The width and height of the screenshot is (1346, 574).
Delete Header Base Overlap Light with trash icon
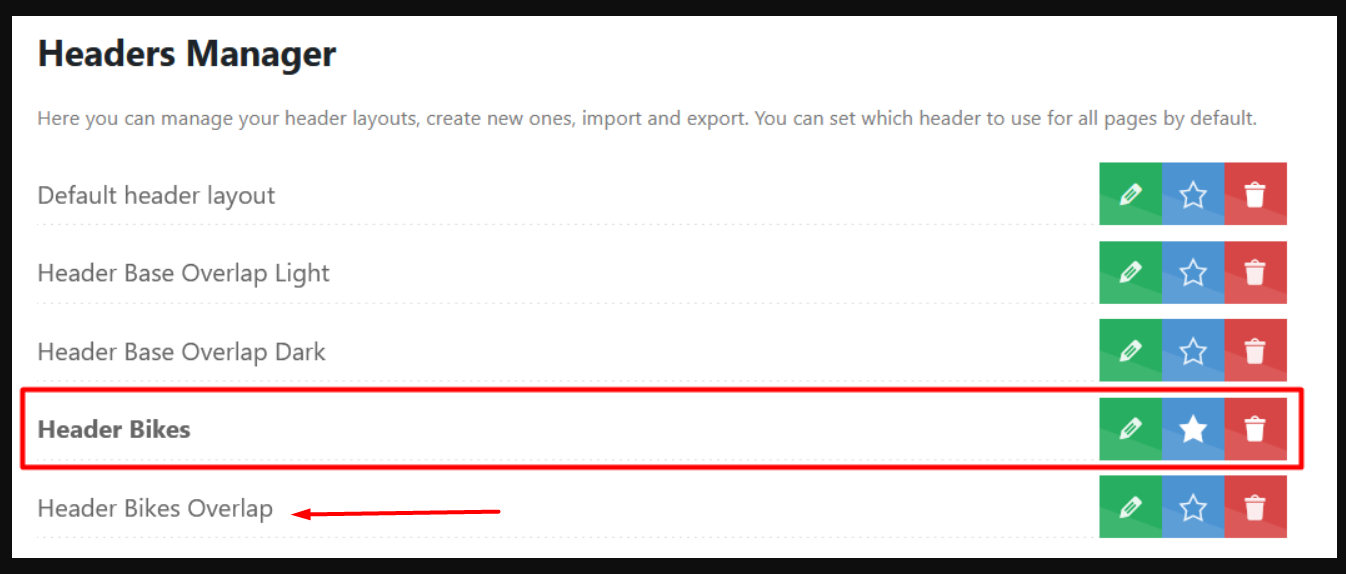1255,272
